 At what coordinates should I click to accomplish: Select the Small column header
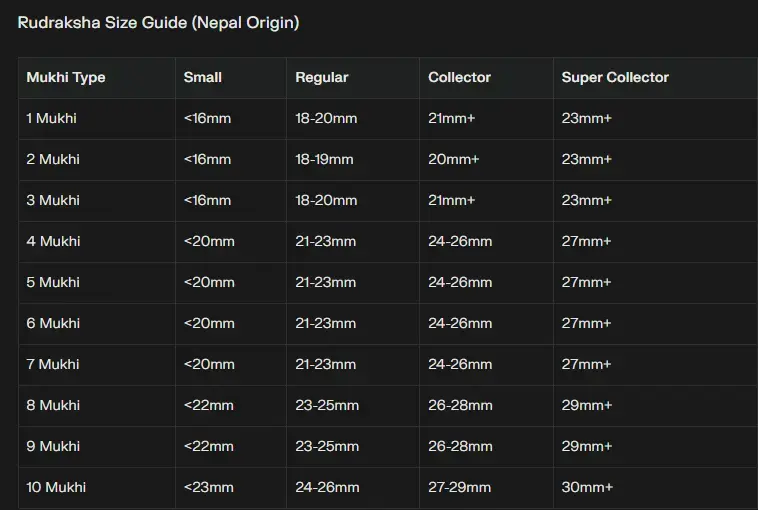pos(203,77)
